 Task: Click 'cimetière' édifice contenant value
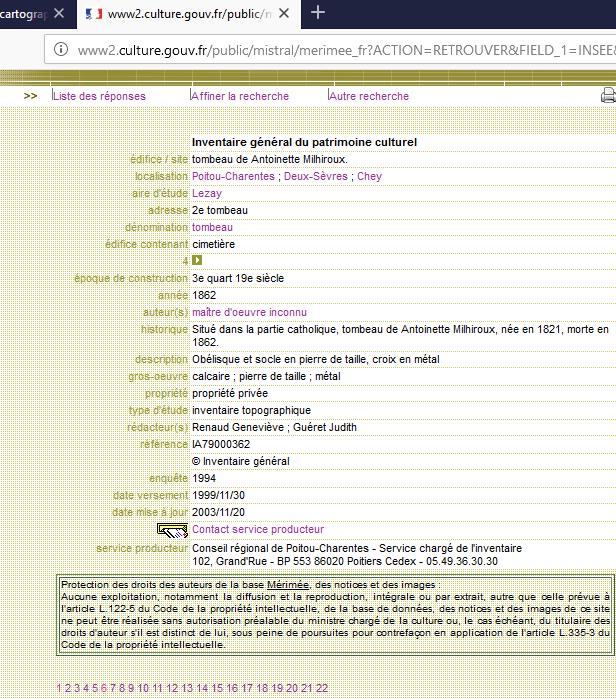point(214,244)
